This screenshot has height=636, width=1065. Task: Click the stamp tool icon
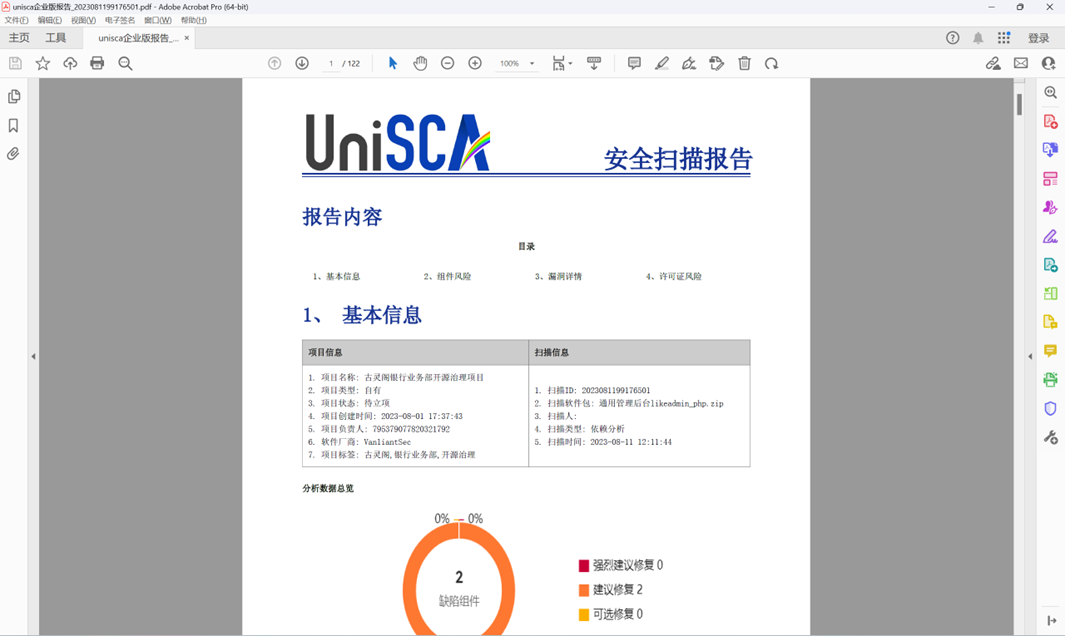tap(717, 63)
